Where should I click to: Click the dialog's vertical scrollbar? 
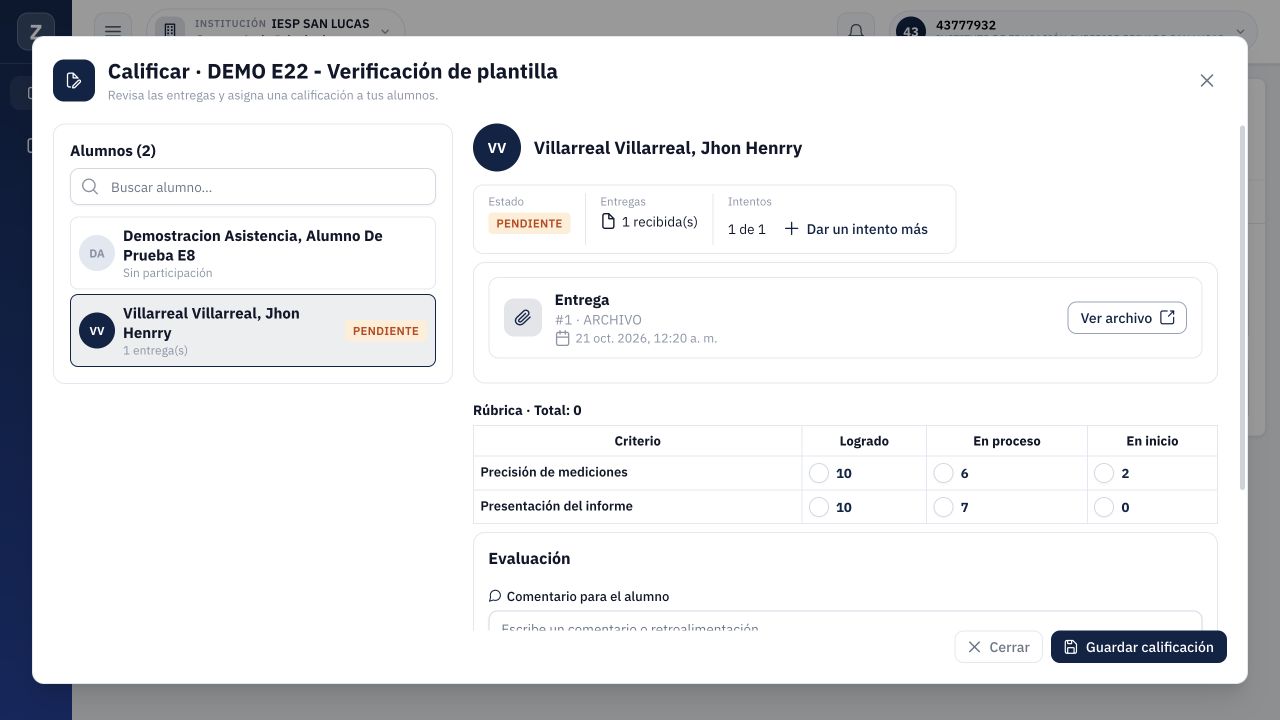pos(1243,308)
